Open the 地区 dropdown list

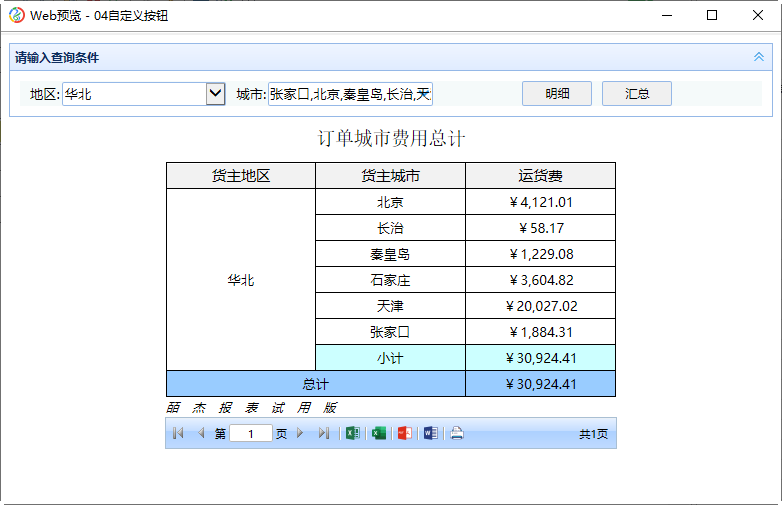pos(215,94)
